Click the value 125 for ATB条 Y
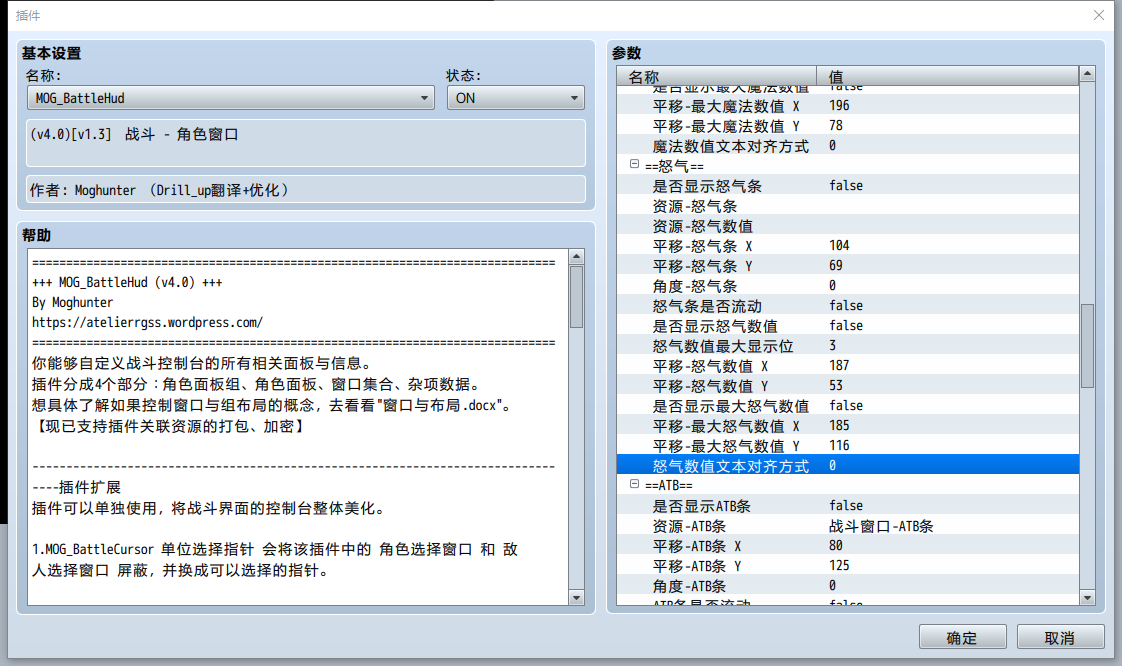 click(x=839, y=566)
